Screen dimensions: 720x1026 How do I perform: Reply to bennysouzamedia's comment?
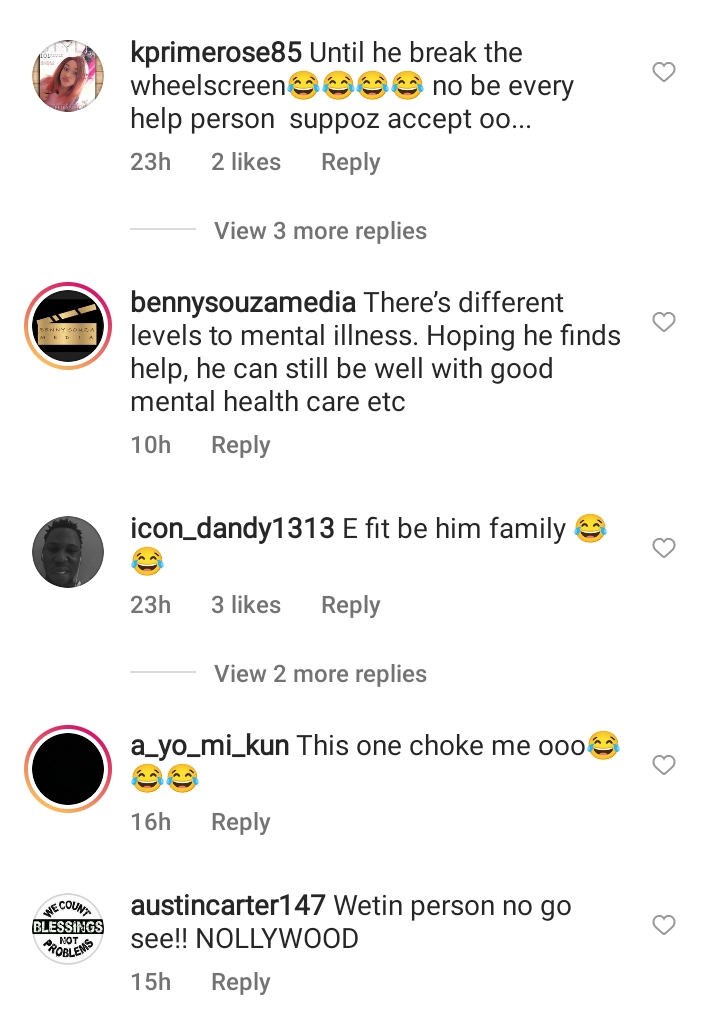click(240, 445)
